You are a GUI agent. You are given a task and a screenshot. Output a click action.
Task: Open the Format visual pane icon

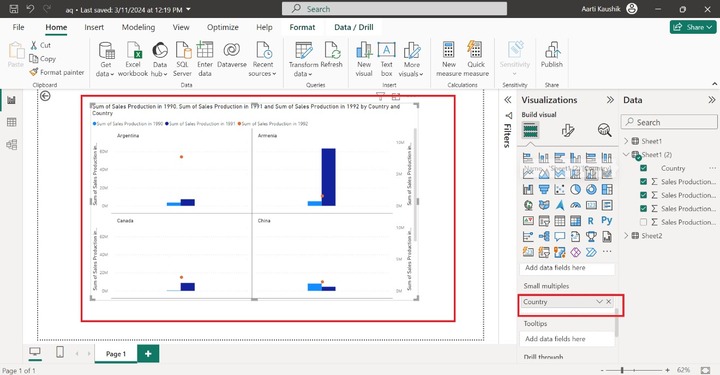click(x=568, y=130)
